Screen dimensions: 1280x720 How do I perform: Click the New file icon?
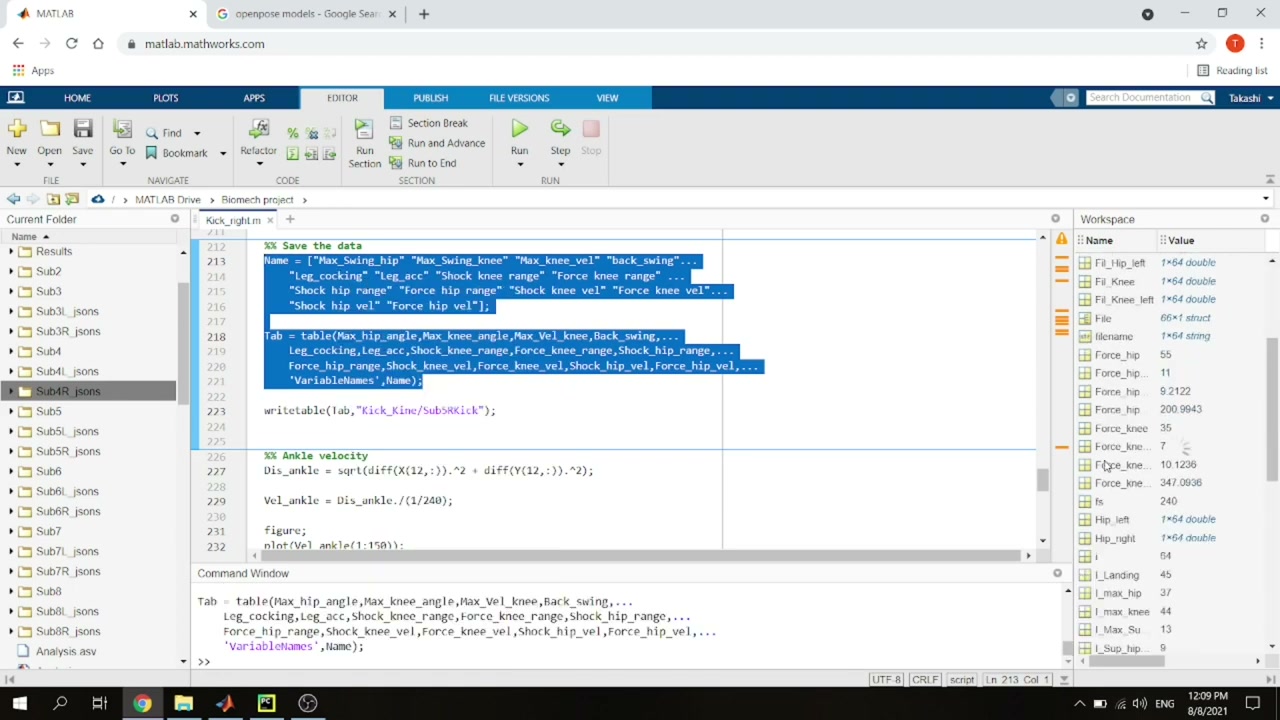coord(16,129)
